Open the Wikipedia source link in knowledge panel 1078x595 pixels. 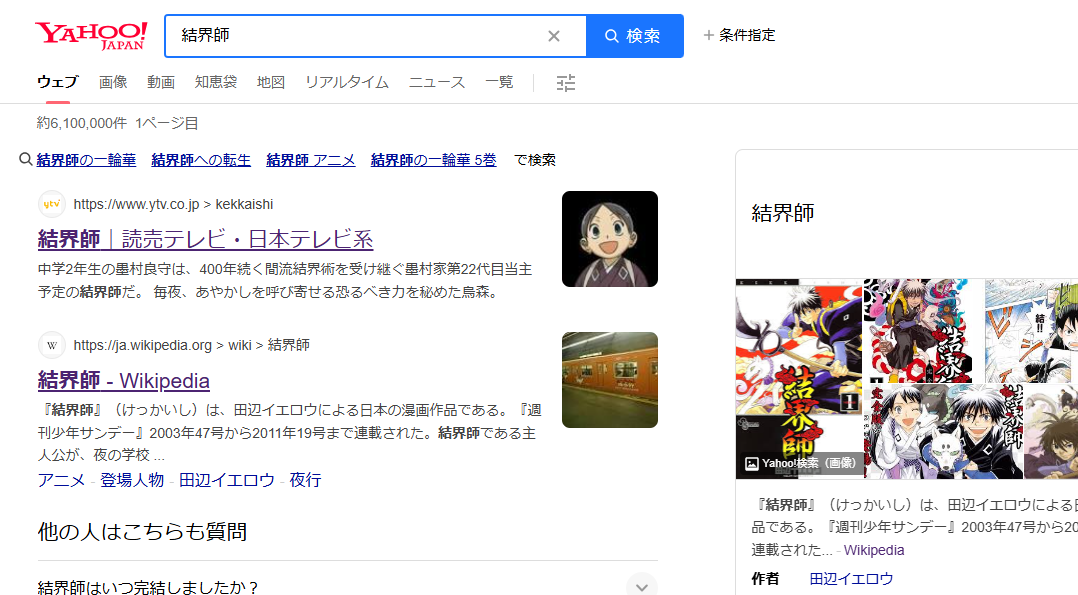tap(874, 550)
